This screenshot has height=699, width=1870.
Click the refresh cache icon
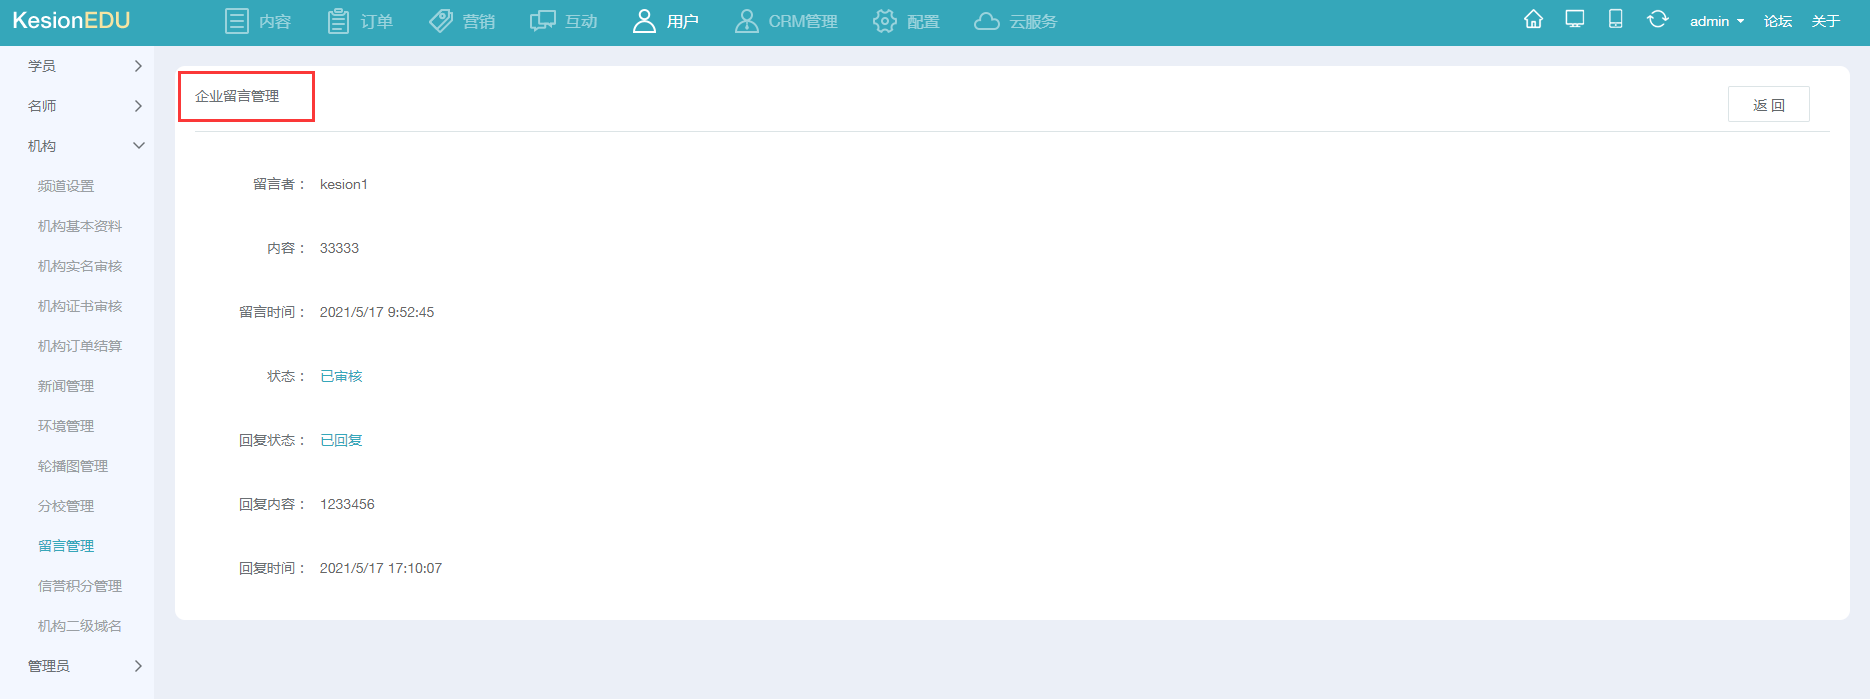pos(1657,20)
